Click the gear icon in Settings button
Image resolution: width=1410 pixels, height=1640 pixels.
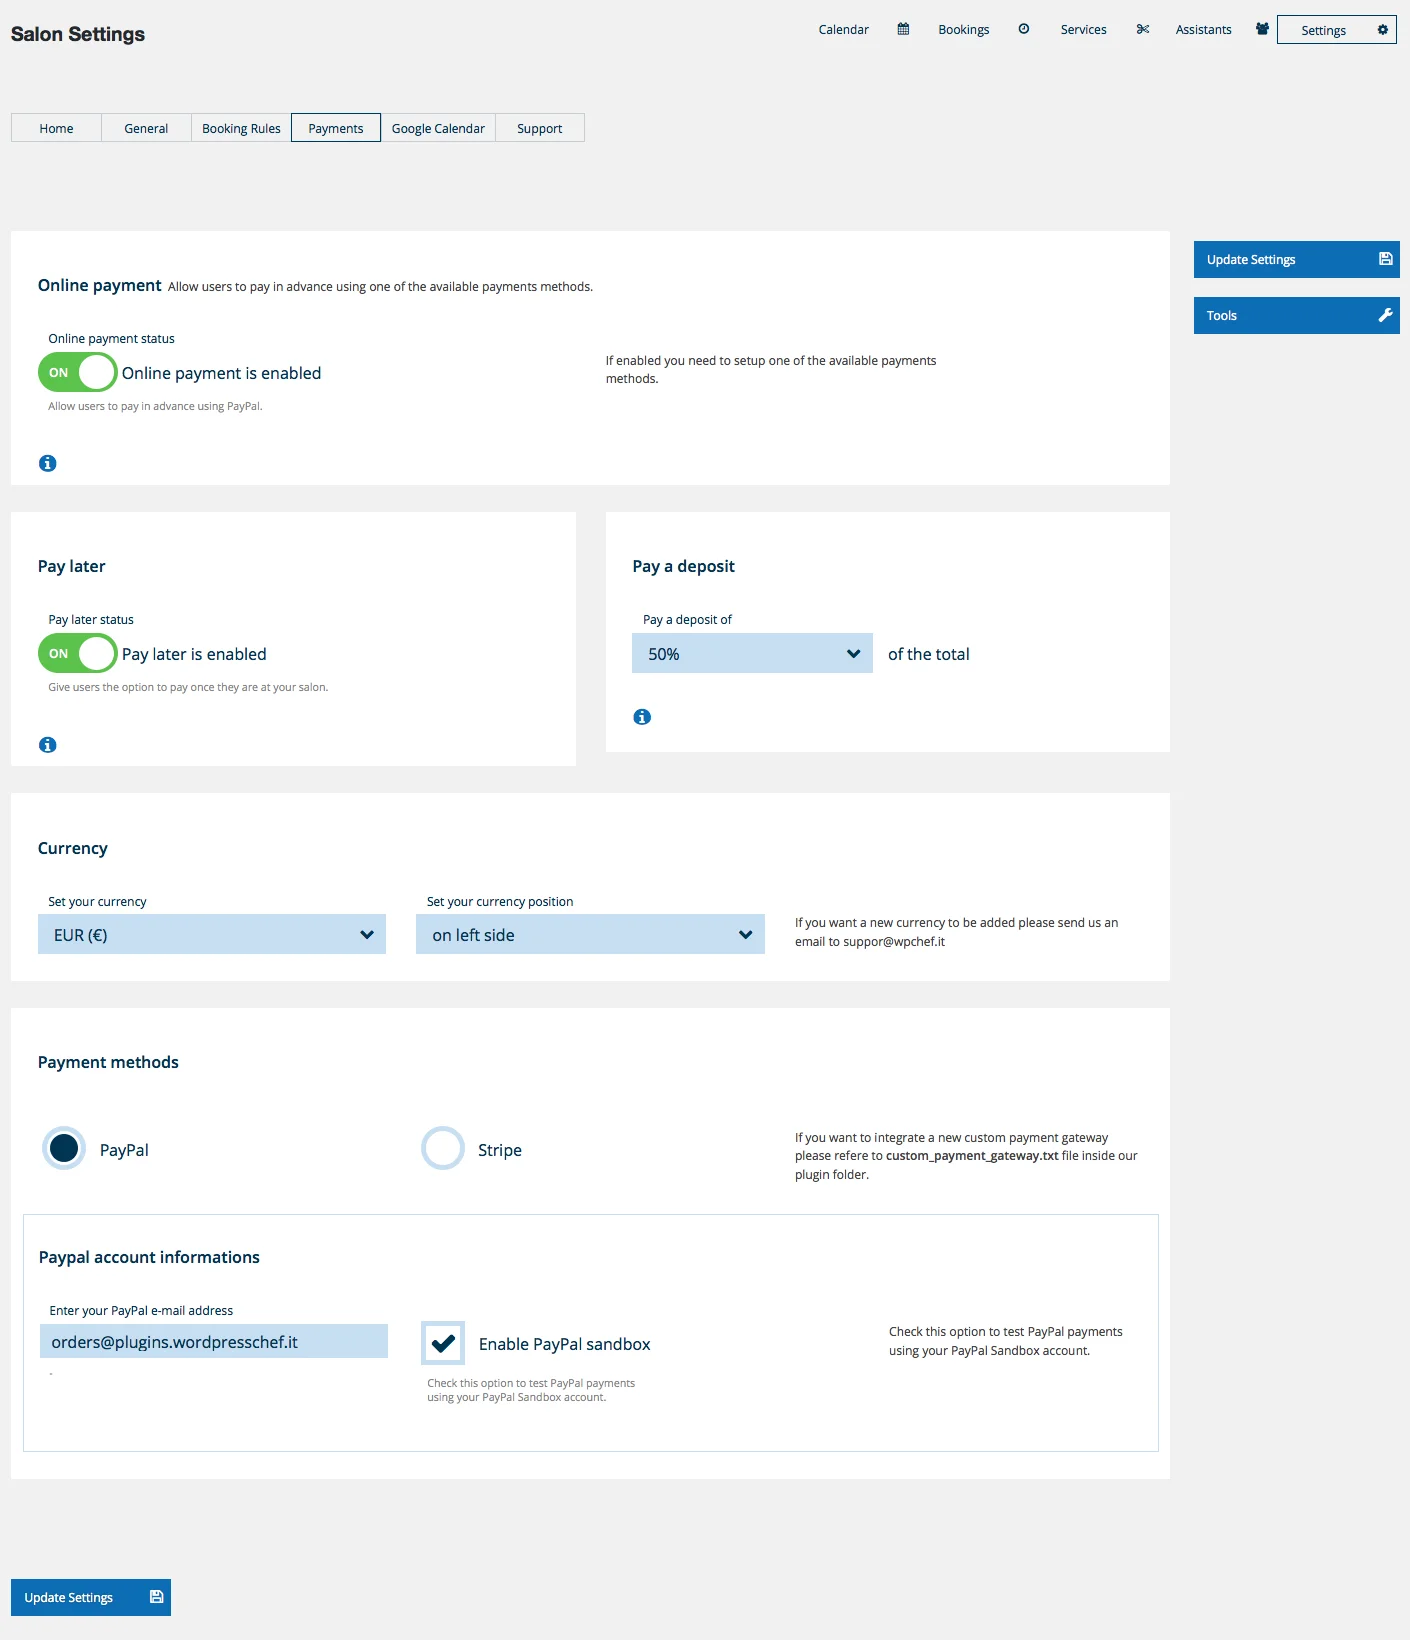tap(1382, 30)
